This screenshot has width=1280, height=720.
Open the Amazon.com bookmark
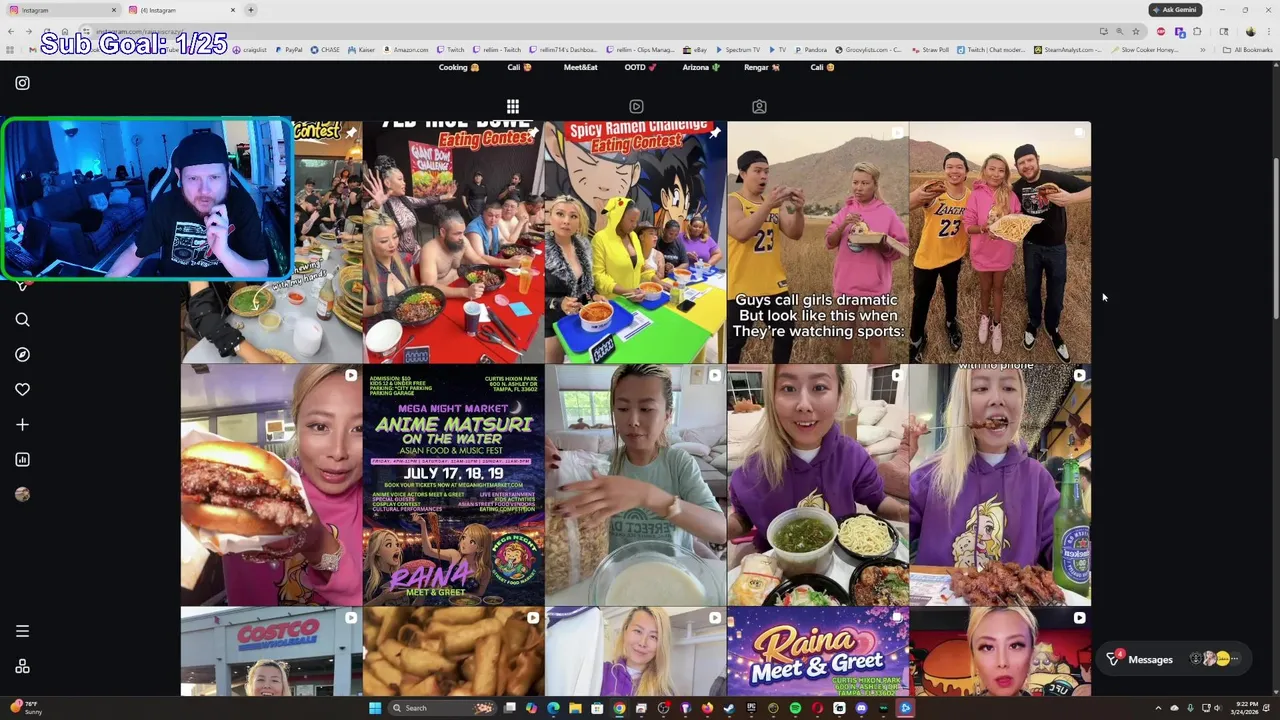coord(405,49)
